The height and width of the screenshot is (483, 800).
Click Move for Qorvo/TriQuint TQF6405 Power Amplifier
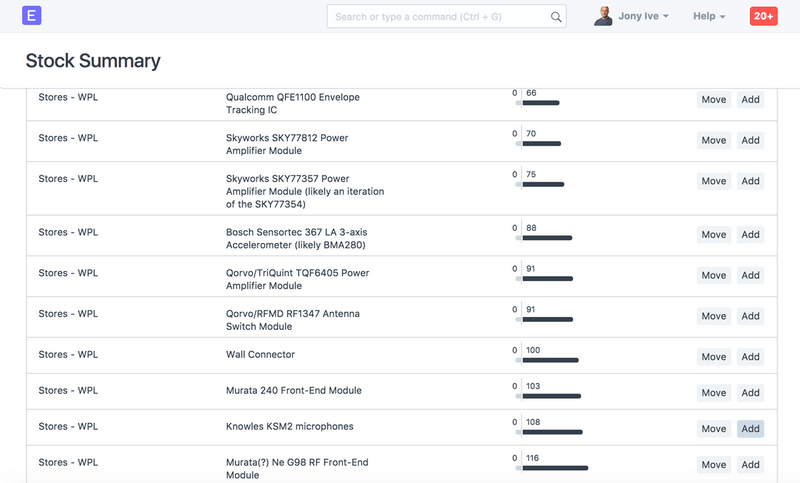tap(713, 275)
